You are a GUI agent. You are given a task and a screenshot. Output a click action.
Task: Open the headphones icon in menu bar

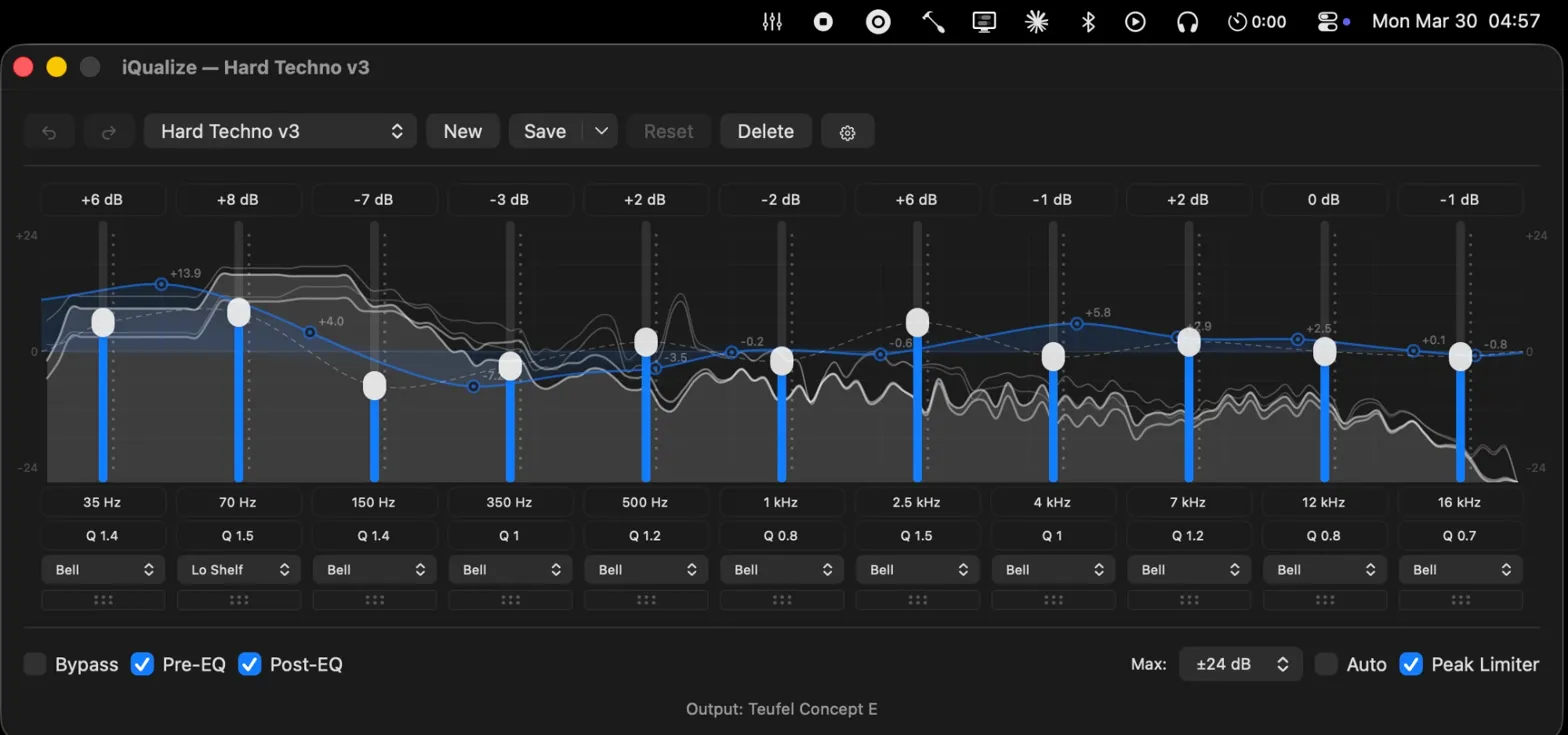coord(1187,21)
